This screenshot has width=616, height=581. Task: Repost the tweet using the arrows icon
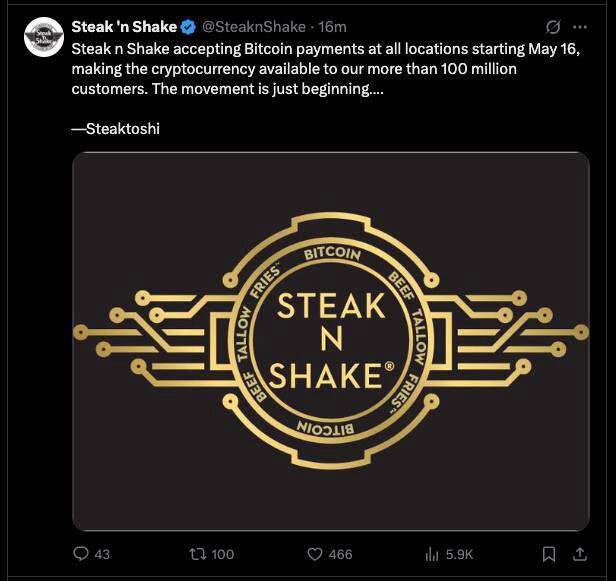pos(196,554)
